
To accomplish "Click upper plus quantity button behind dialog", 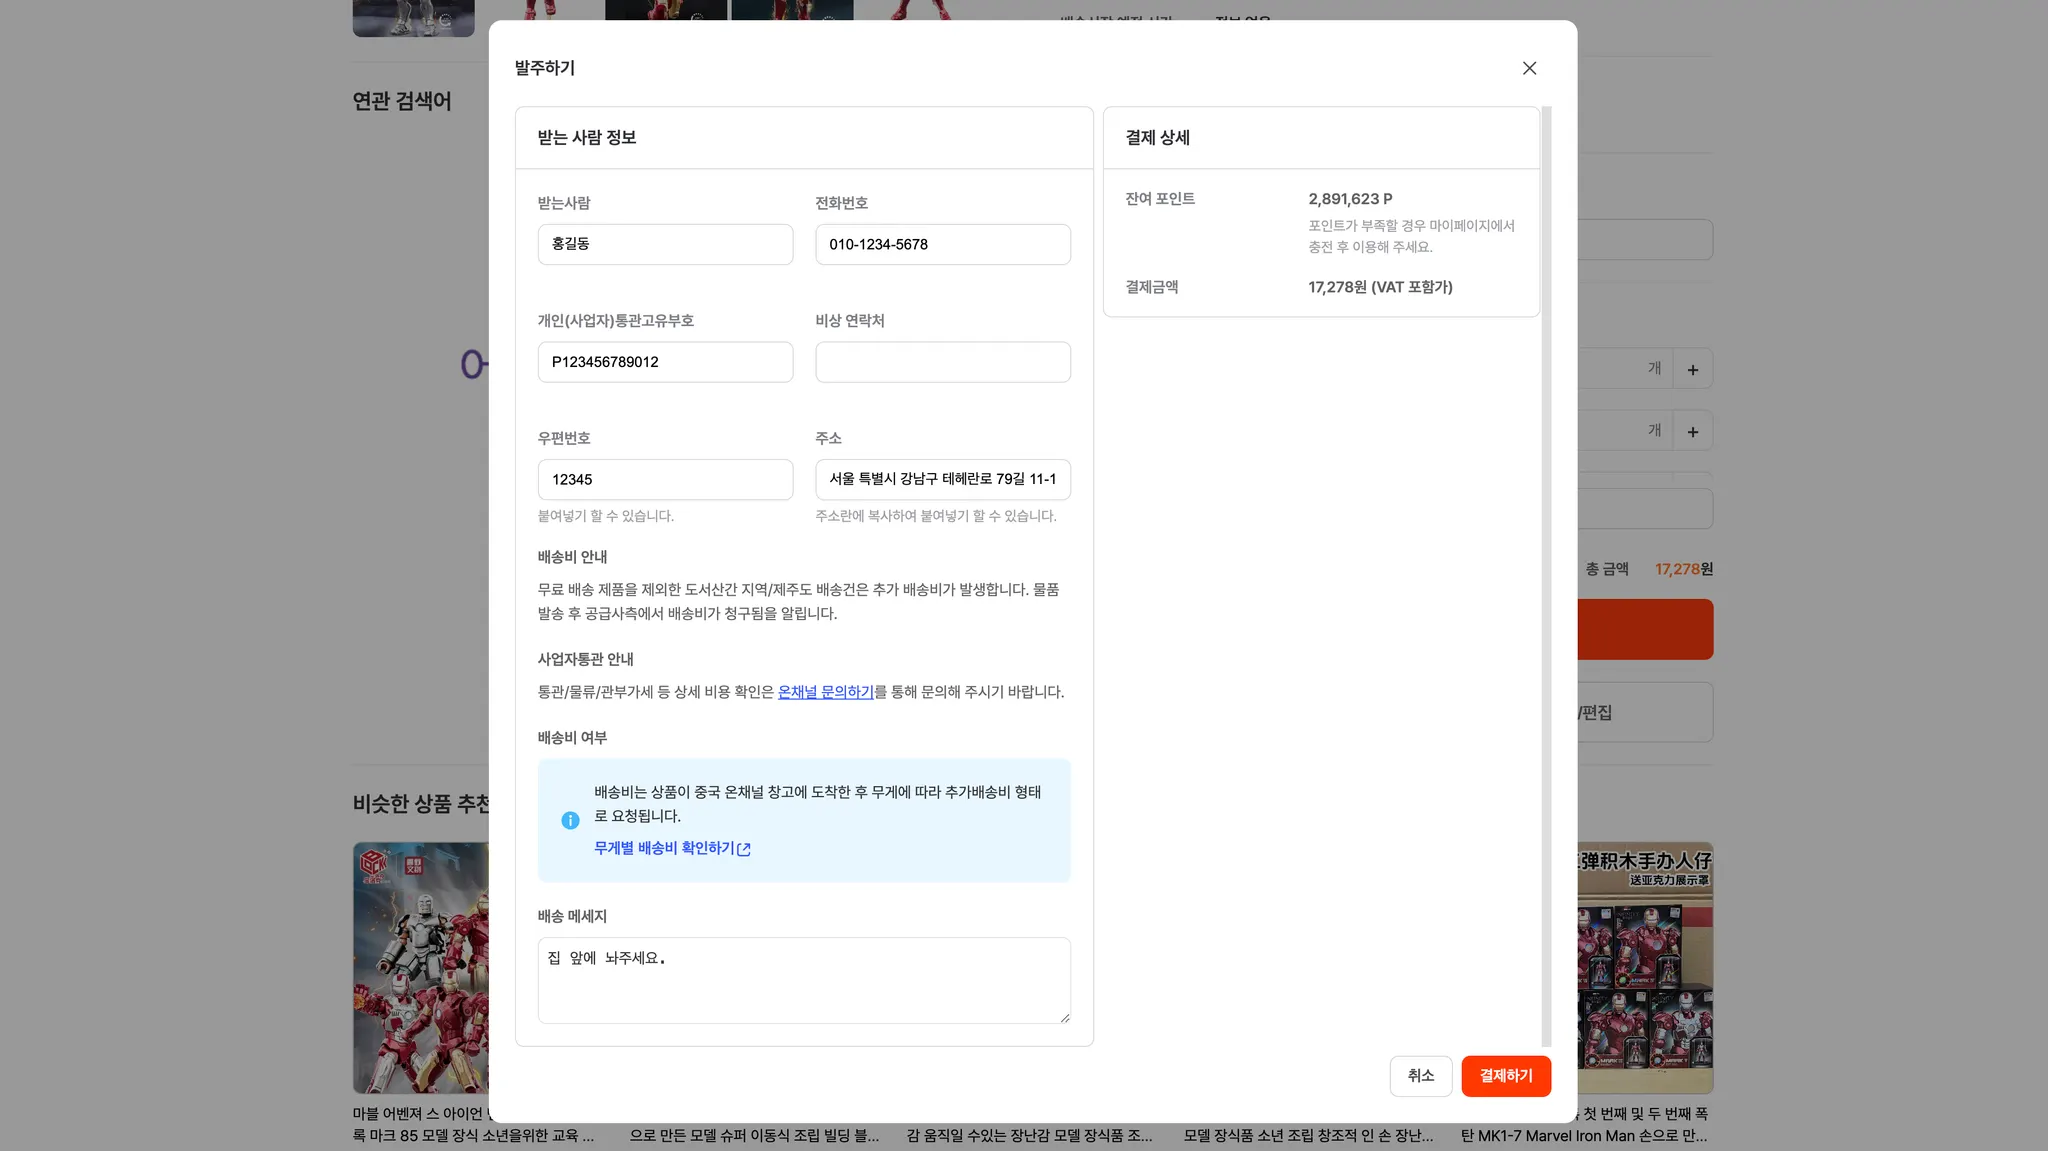I will [x=1692, y=370].
